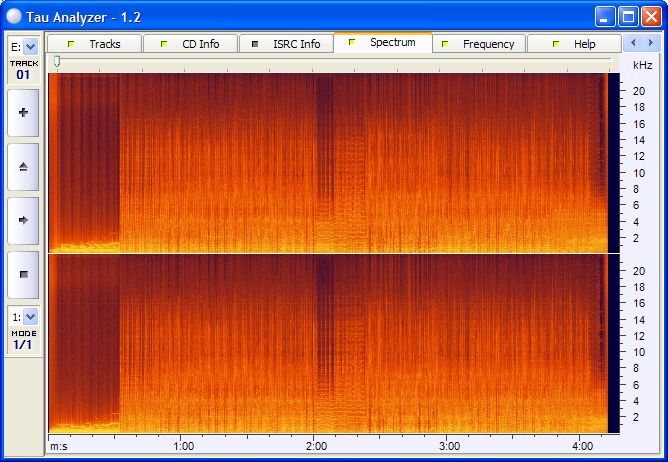Open the Help tab
The image size is (668, 462).
574,44
